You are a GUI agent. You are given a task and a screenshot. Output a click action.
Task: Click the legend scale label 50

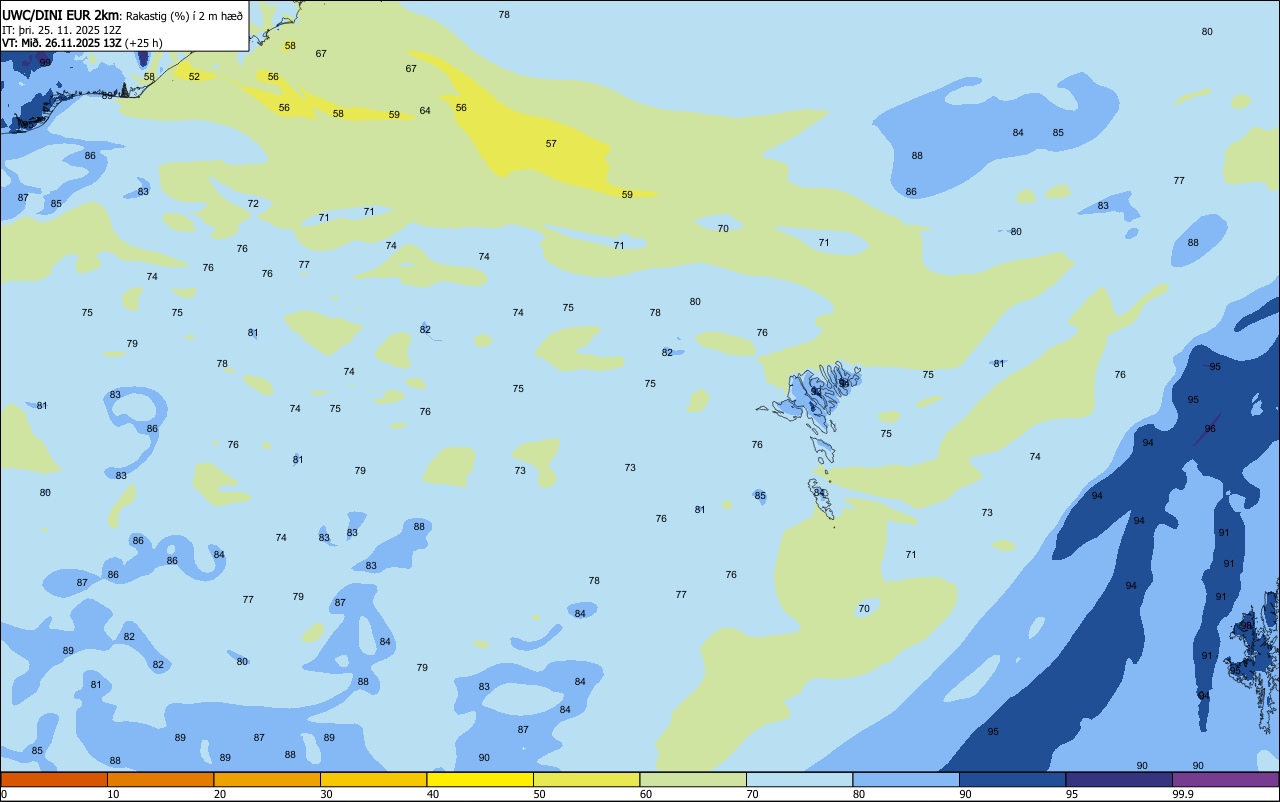click(540, 794)
